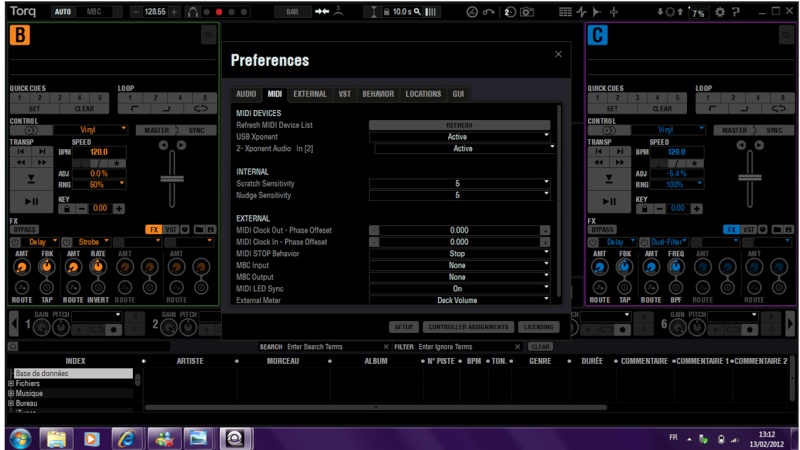Click Deck B loop in bracket icon

point(134,109)
